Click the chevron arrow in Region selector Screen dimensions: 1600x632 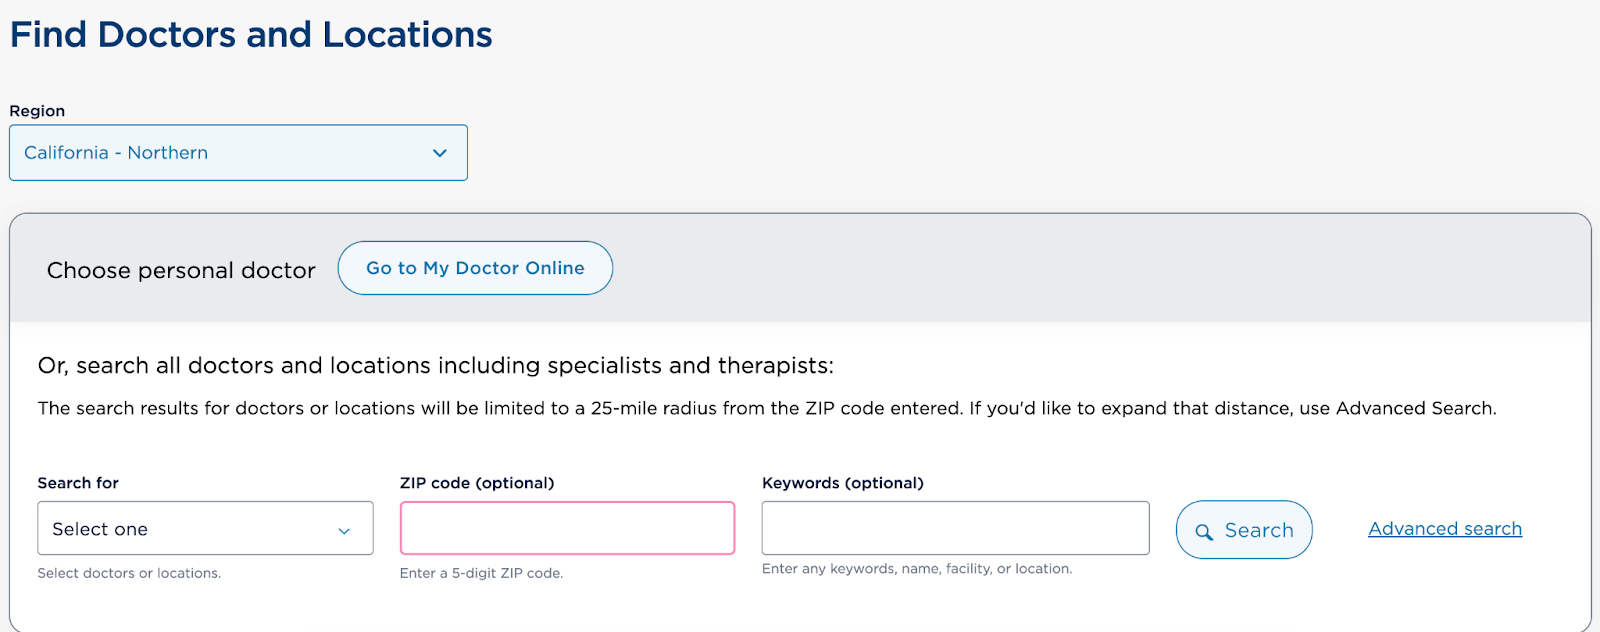click(439, 153)
